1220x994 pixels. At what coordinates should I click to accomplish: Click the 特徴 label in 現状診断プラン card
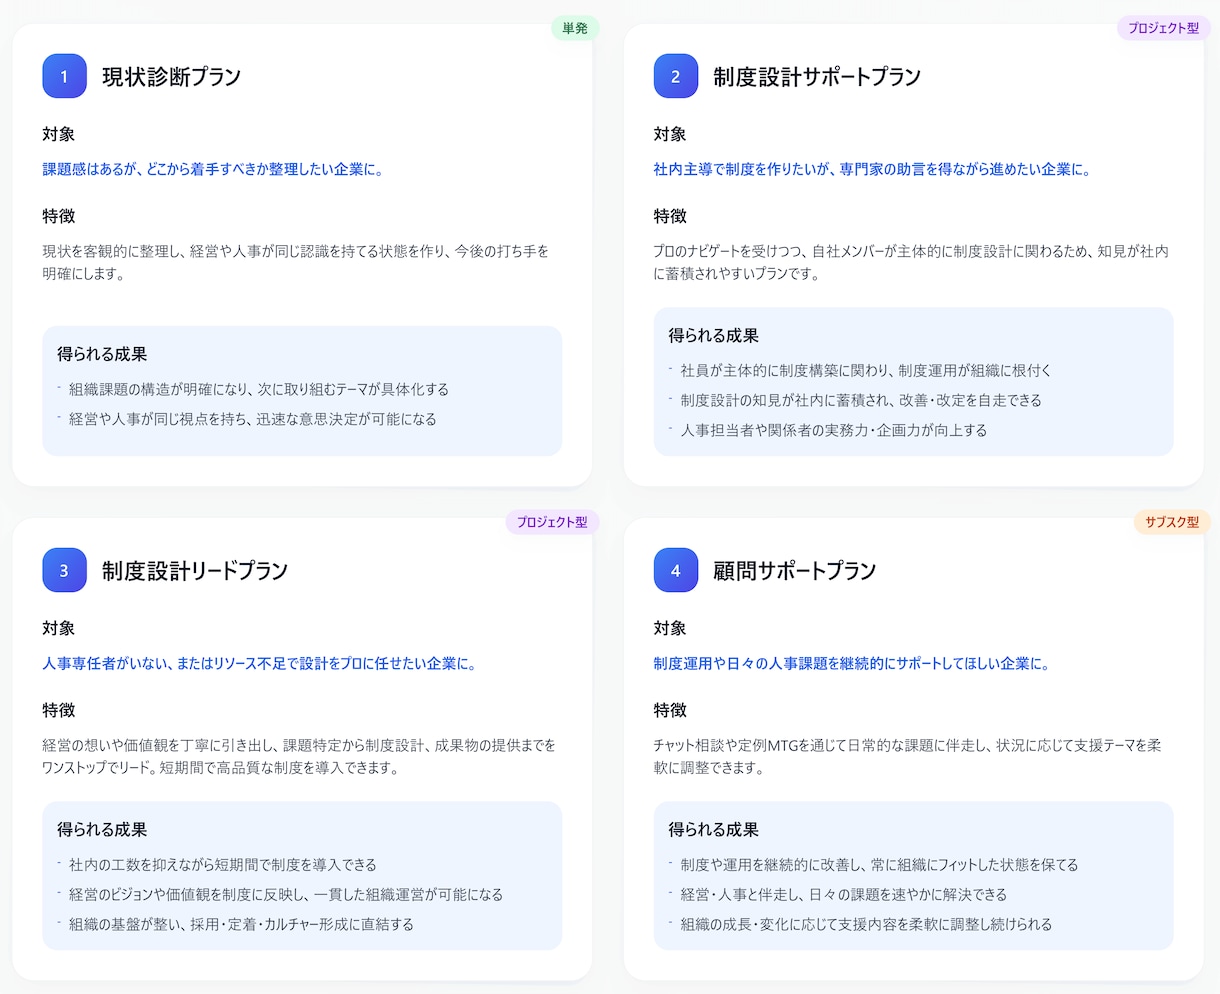(58, 216)
